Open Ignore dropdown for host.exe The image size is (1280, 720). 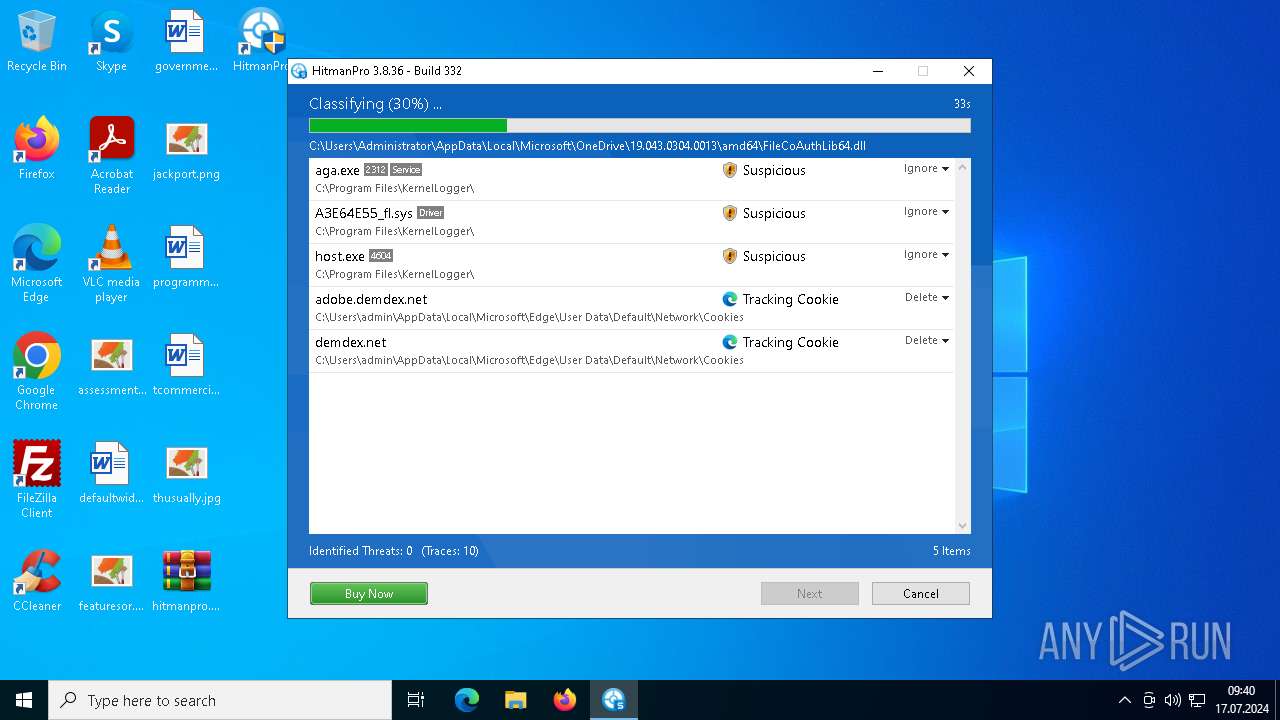coord(926,255)
